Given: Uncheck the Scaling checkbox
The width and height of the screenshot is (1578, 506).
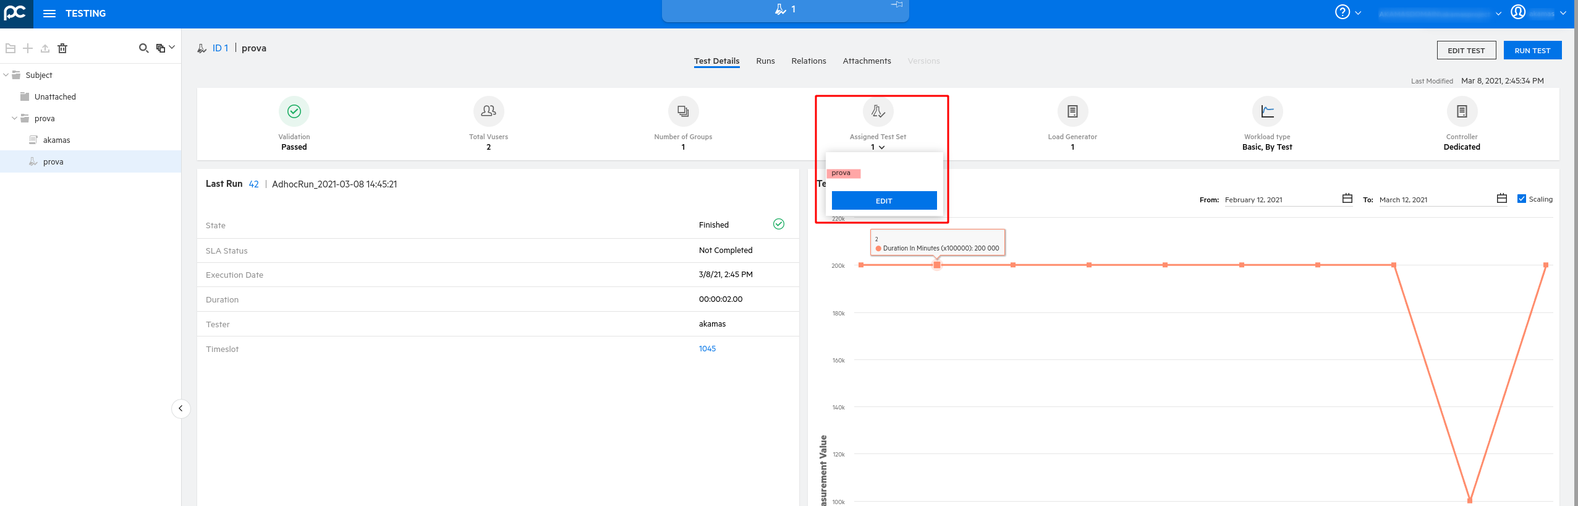Looking at the screenshot, I should [1521, 199].
